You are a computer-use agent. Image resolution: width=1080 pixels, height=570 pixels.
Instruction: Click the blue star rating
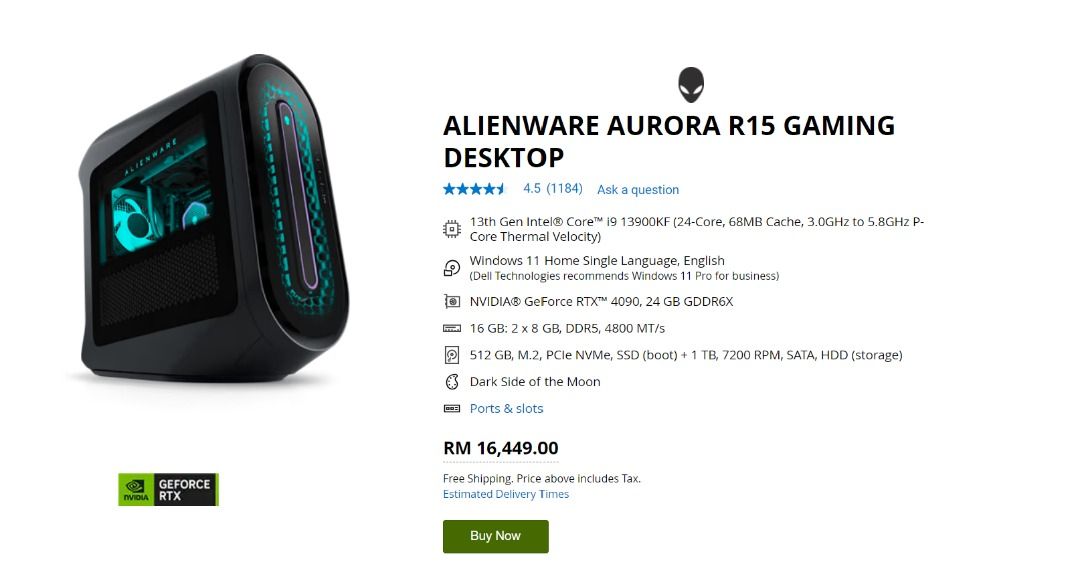(x=475, y=189)
